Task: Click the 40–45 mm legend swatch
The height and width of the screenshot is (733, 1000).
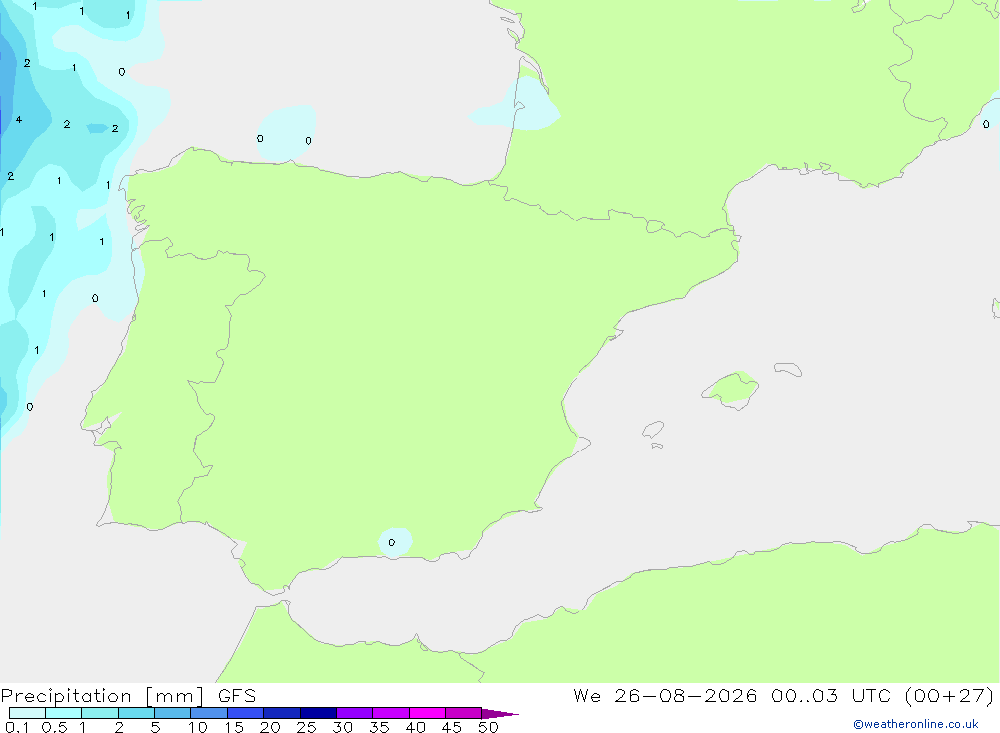Action: tap(427, 713)
